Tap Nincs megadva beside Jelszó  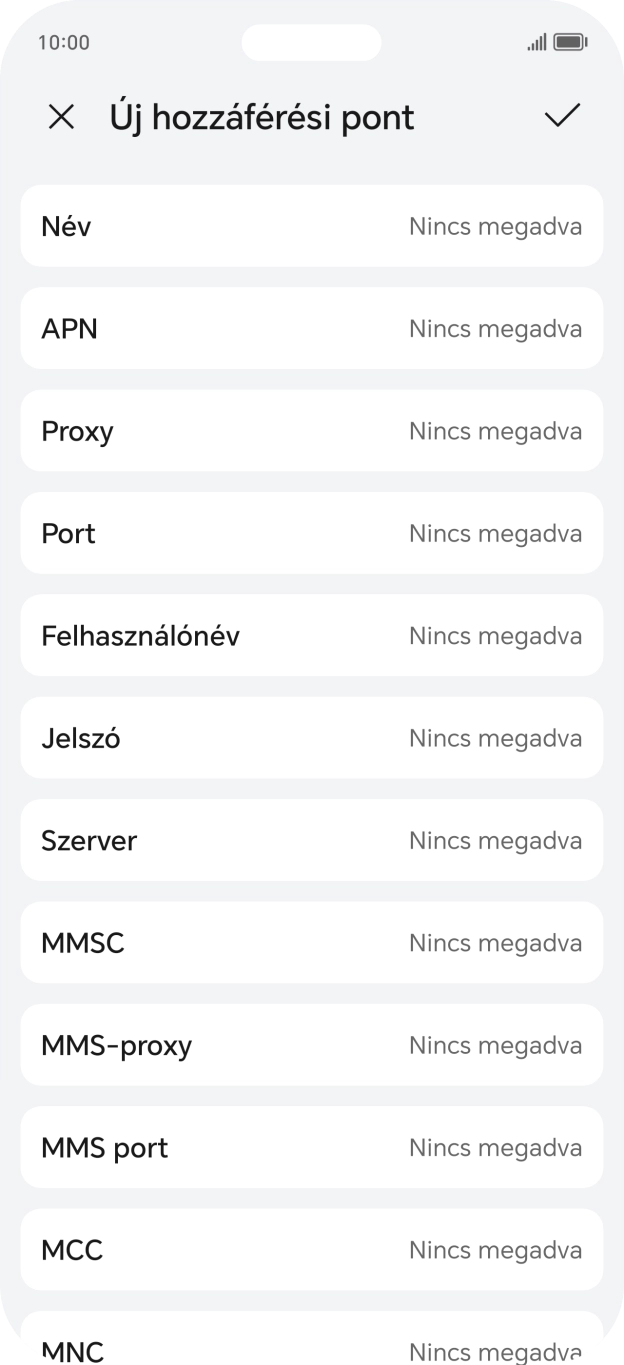coord(495,738)
